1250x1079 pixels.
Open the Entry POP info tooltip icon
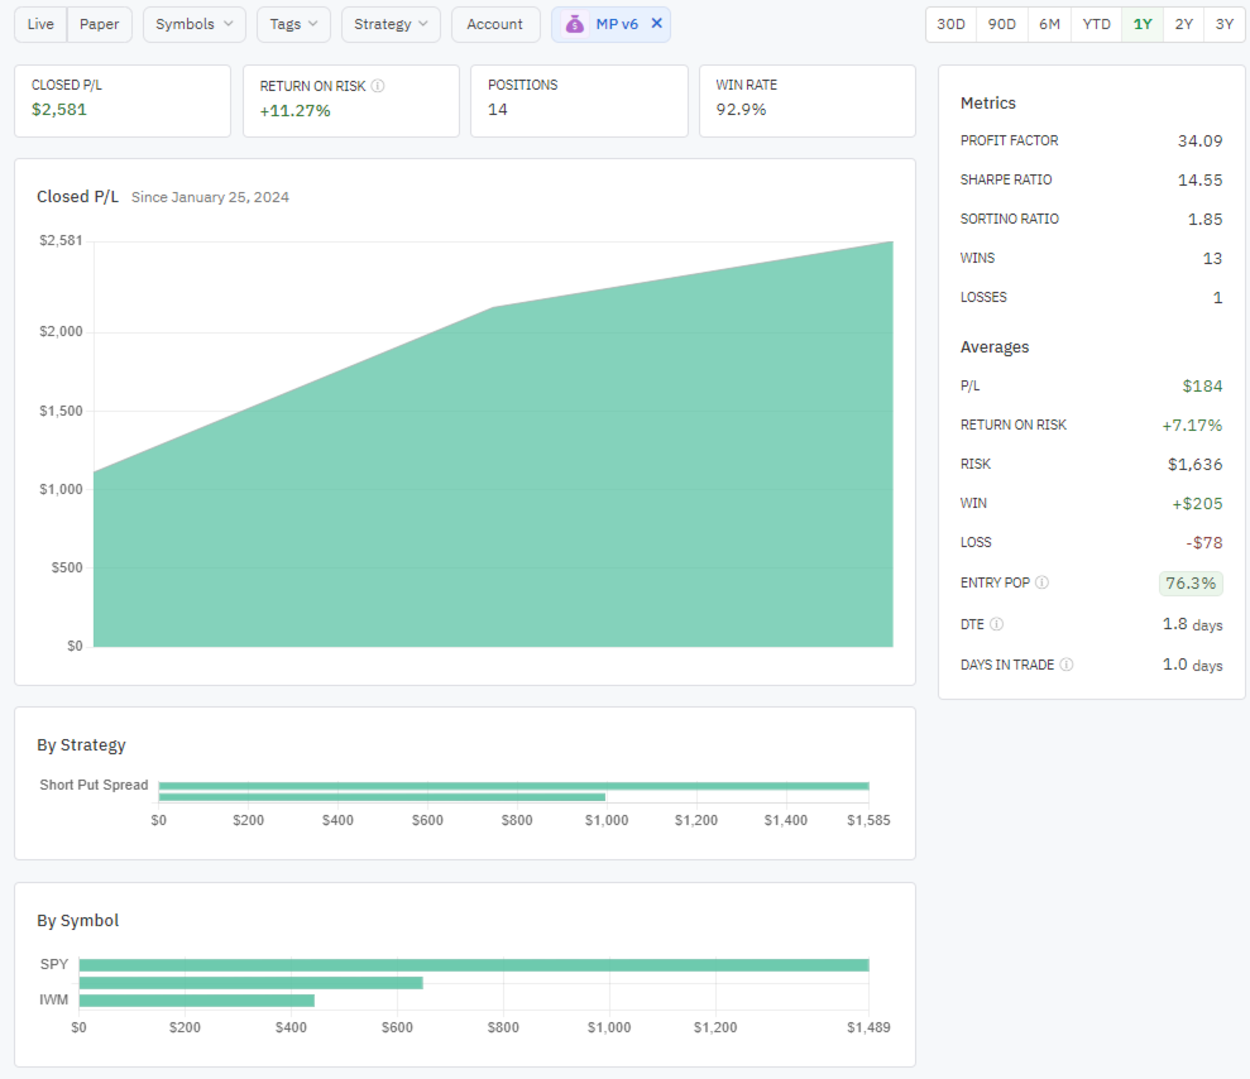[x=1041, y=583]
